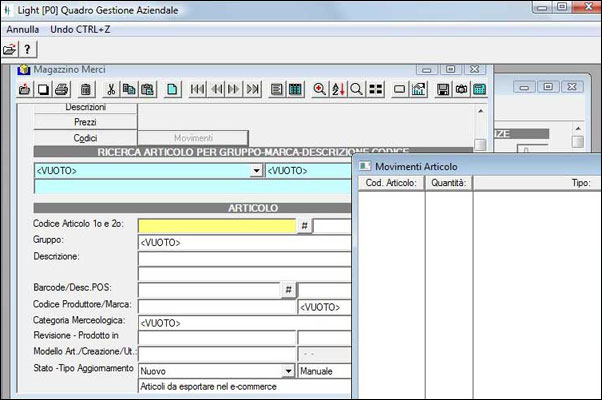Open the Undo CTRL+Z menu
Screen dimensions: 602x400
[81, 29]
